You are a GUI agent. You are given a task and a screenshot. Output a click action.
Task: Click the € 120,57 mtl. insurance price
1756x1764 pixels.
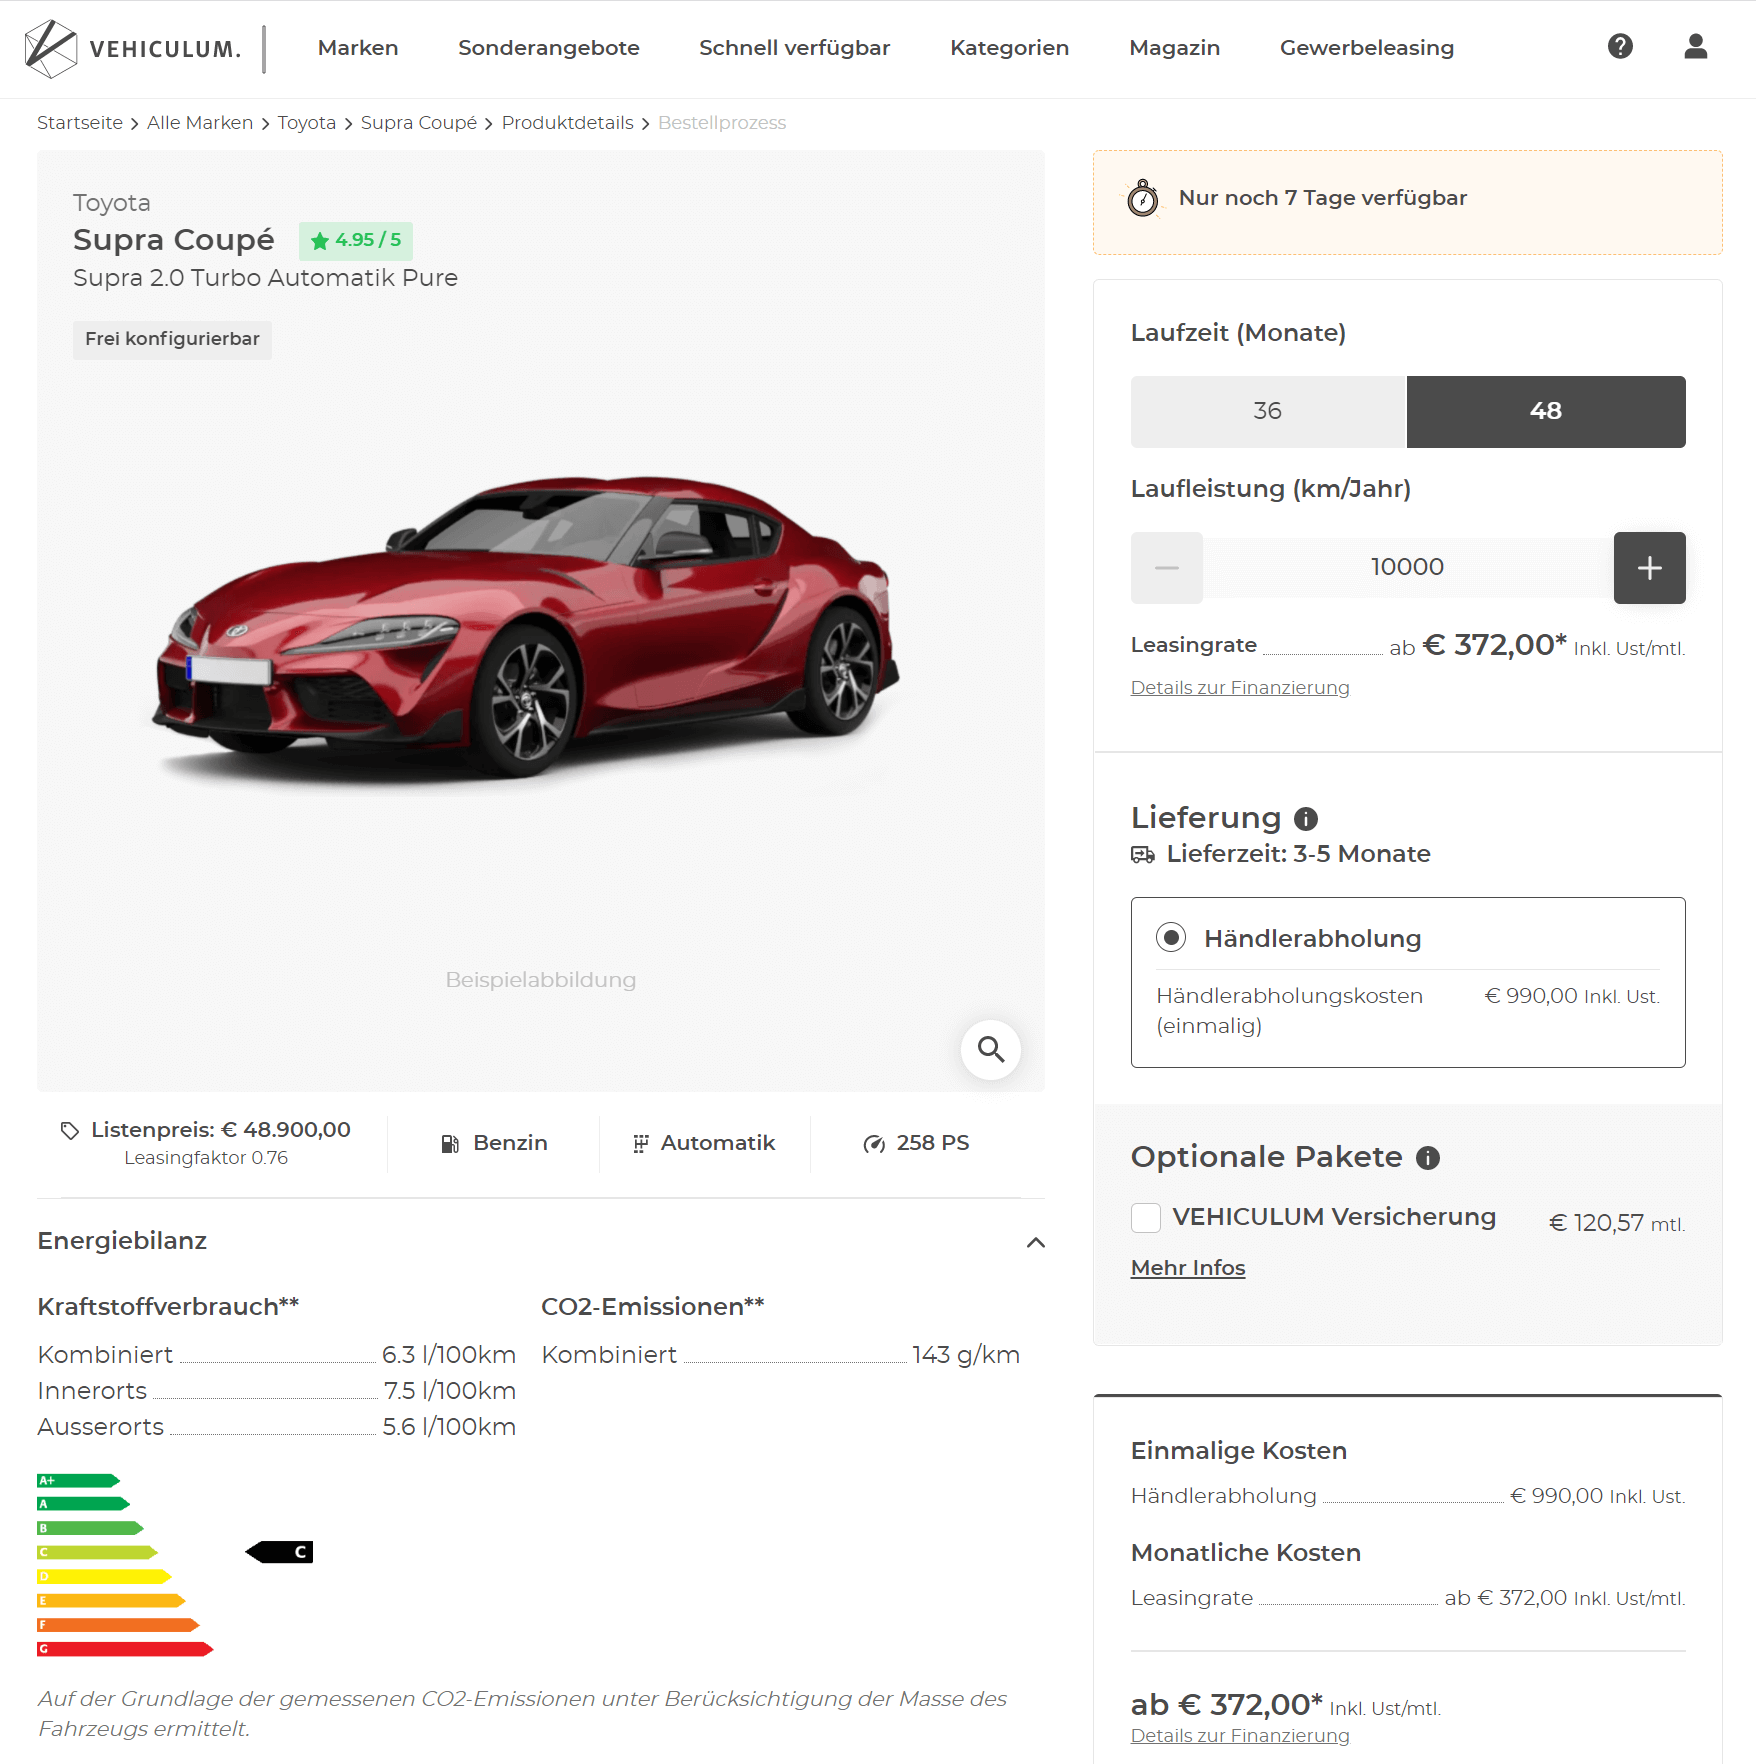tap(1616, 1223)
